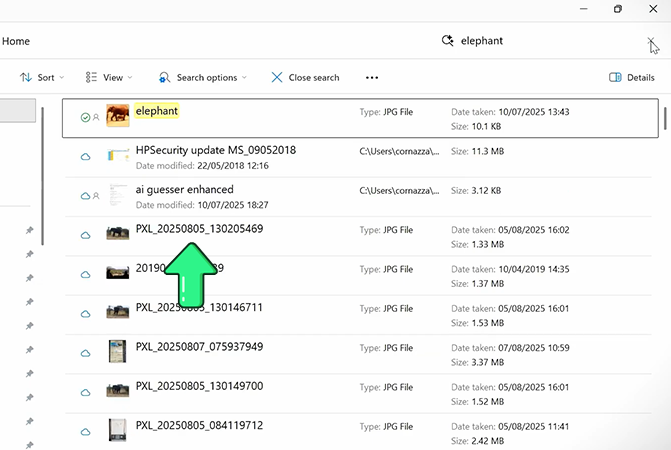Click cloud status icon for HPSecurity update
This screenshot has height=450, width=671.
[86, 157]
